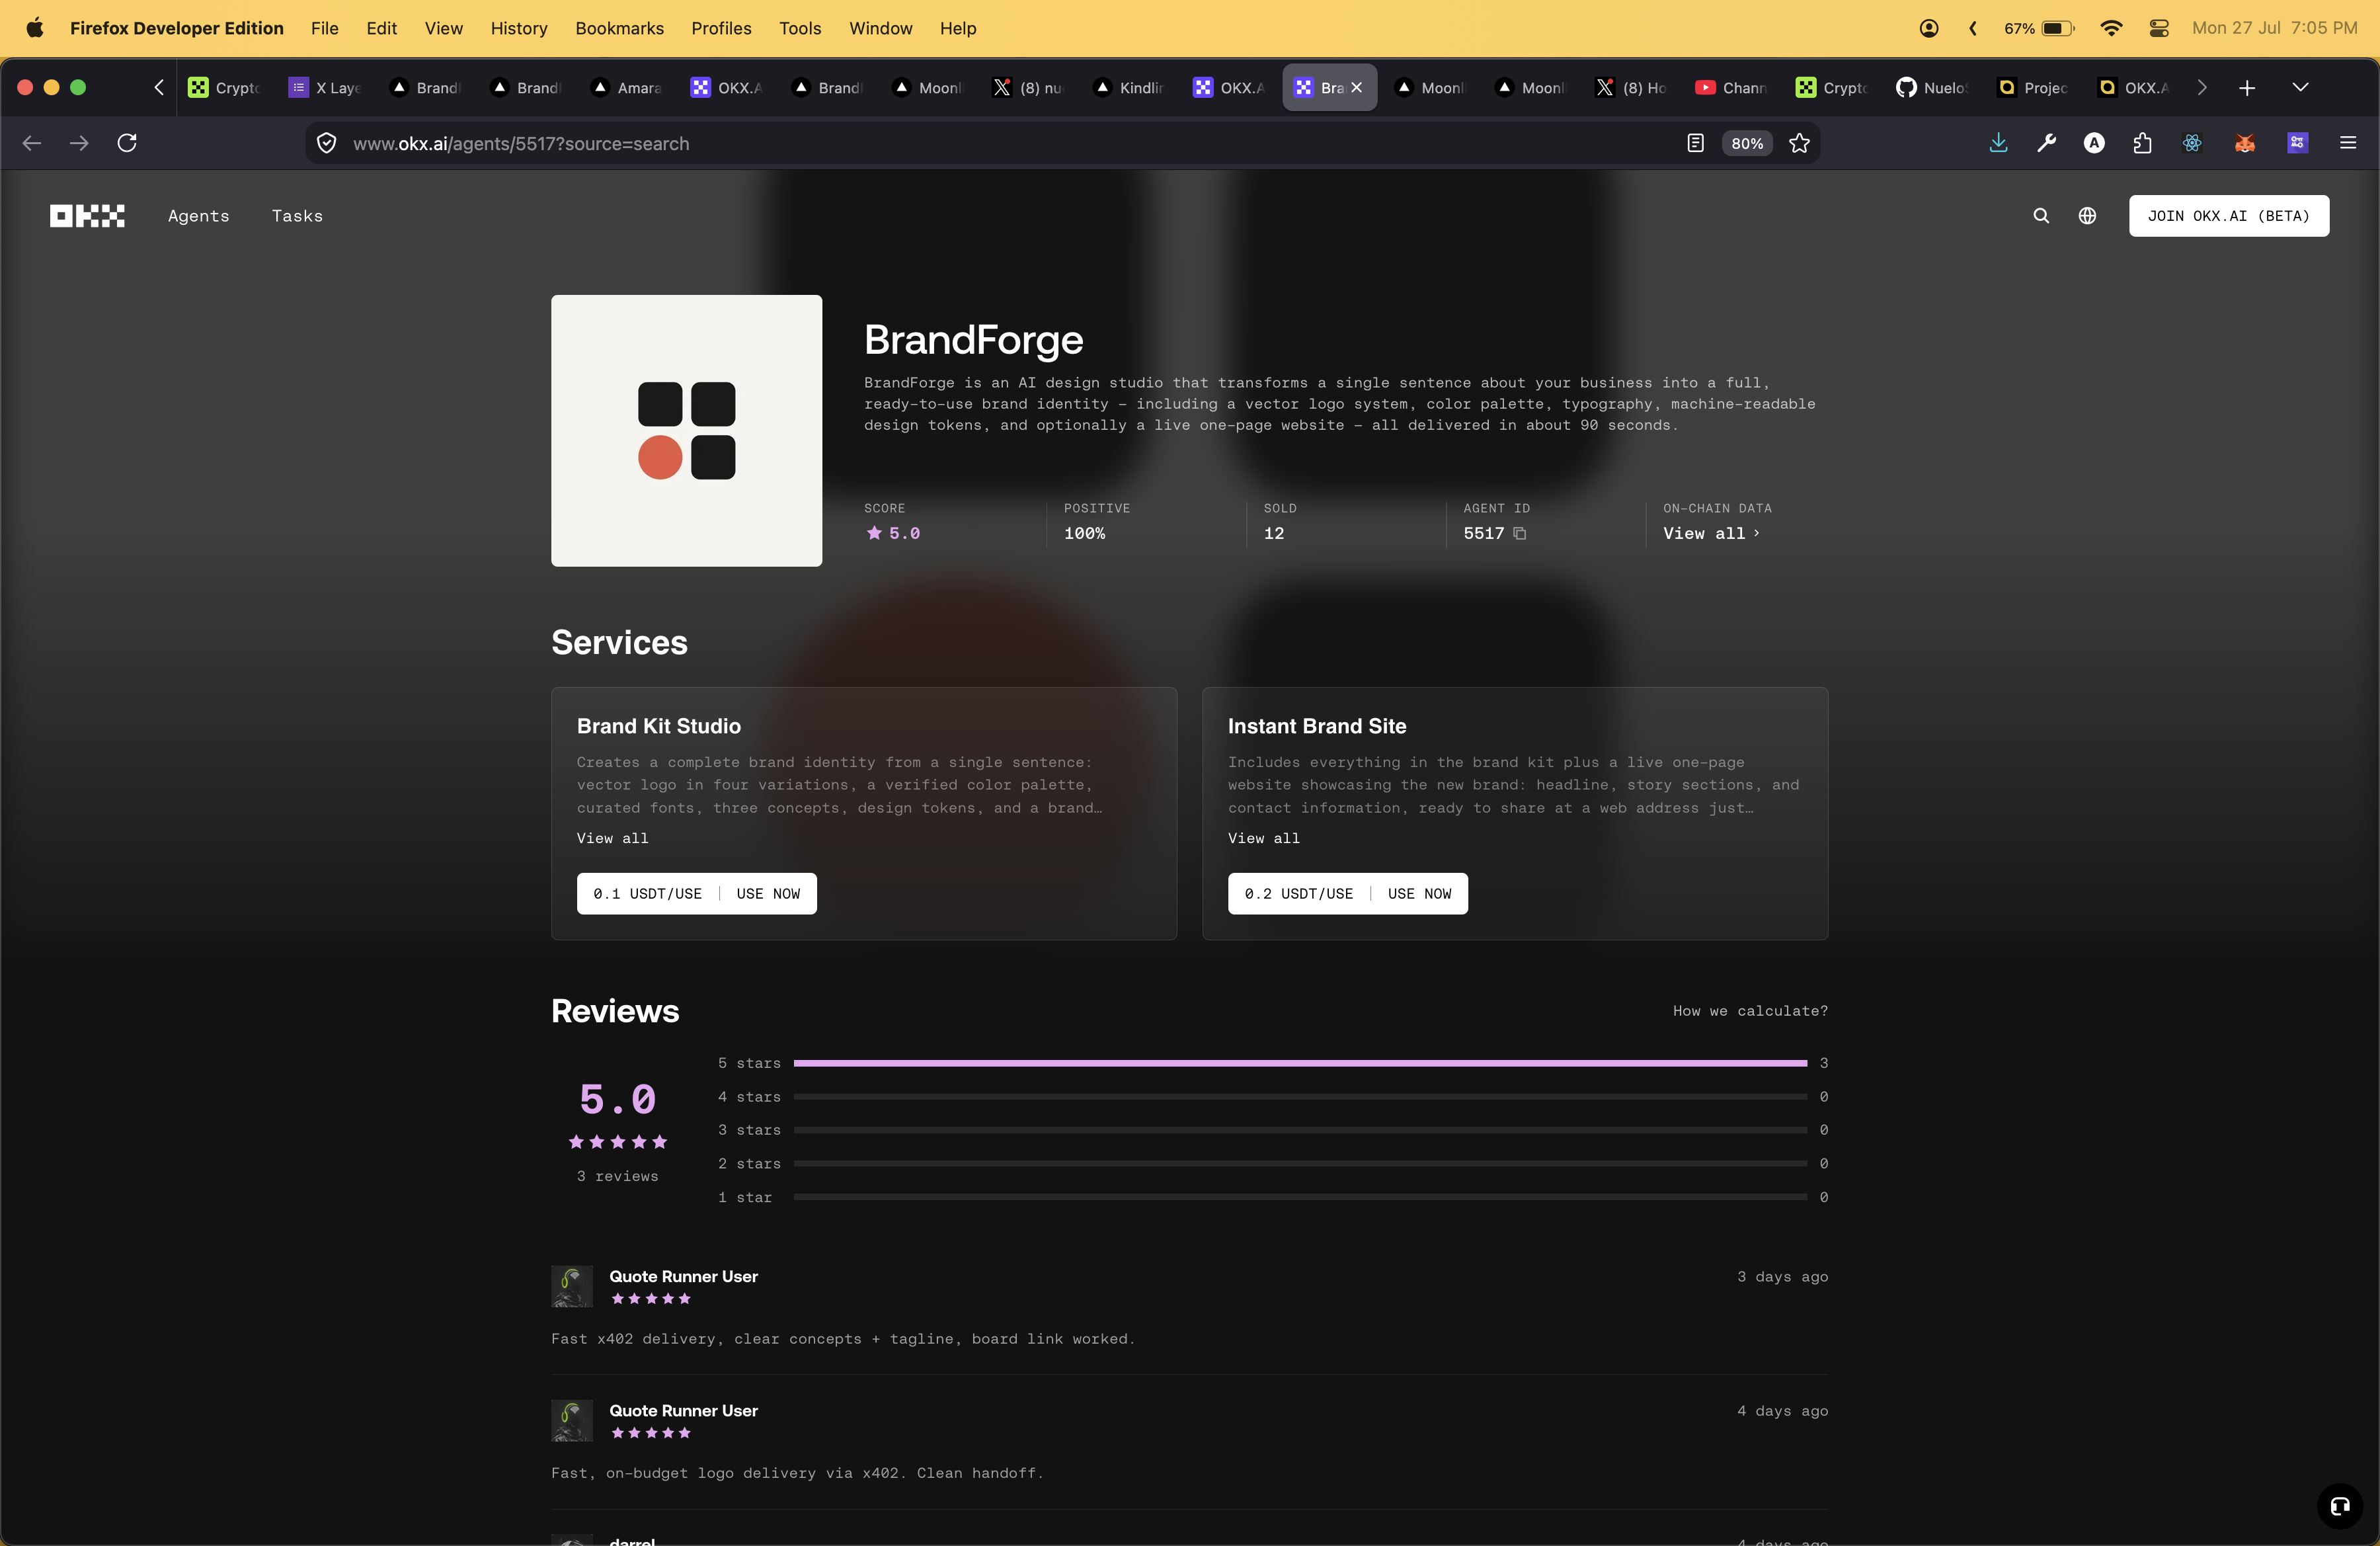Click the Brand Kit Studio title
Image resolution: width=2380 pixels, height=1546 pixels.
tap(658, 726)
